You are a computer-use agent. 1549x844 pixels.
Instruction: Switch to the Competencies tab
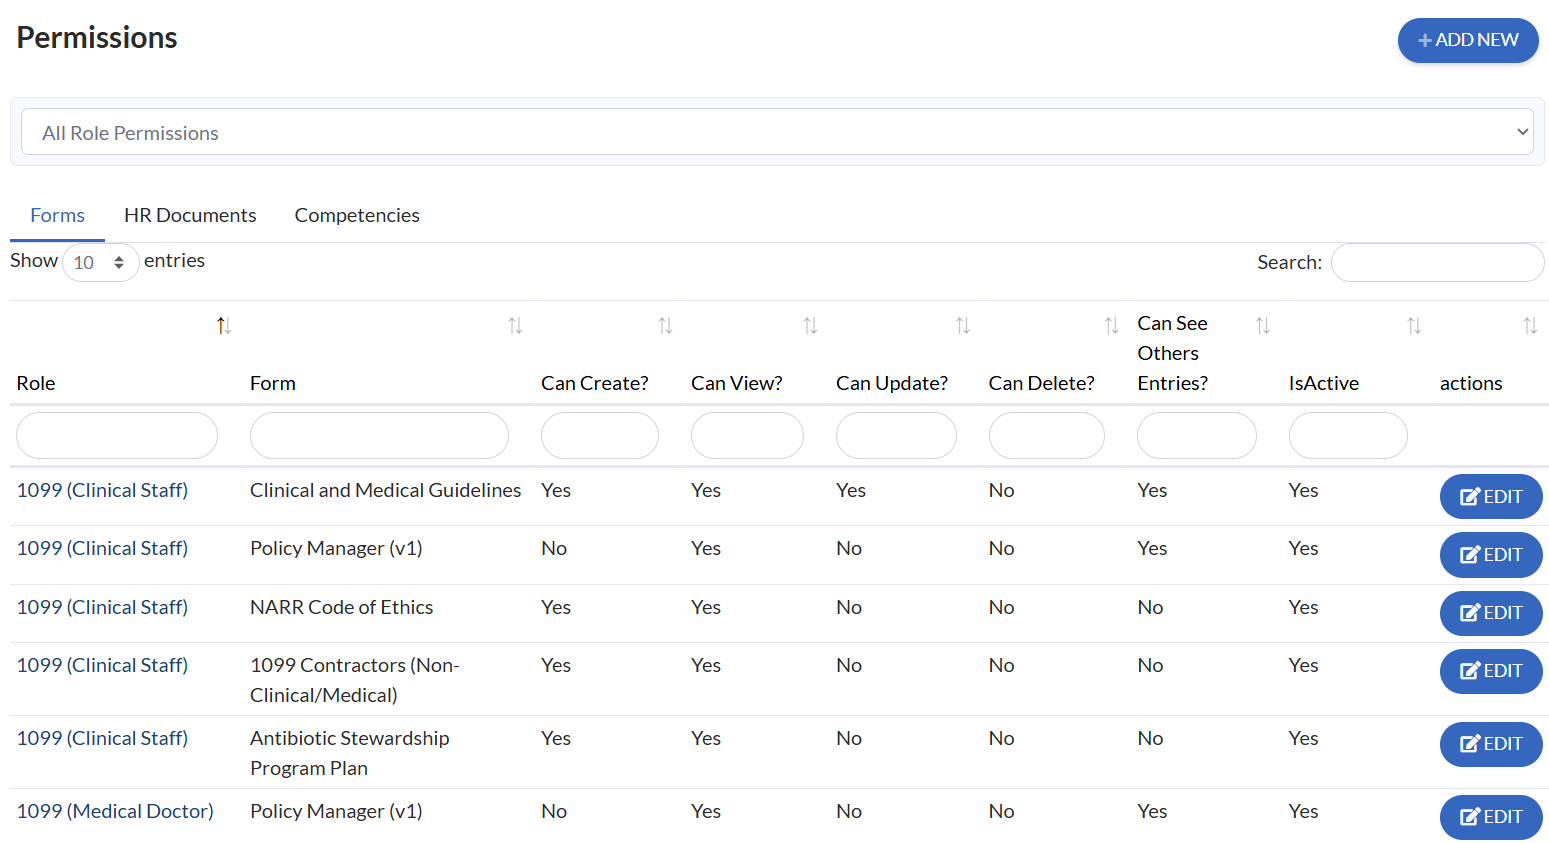(357, 216)
